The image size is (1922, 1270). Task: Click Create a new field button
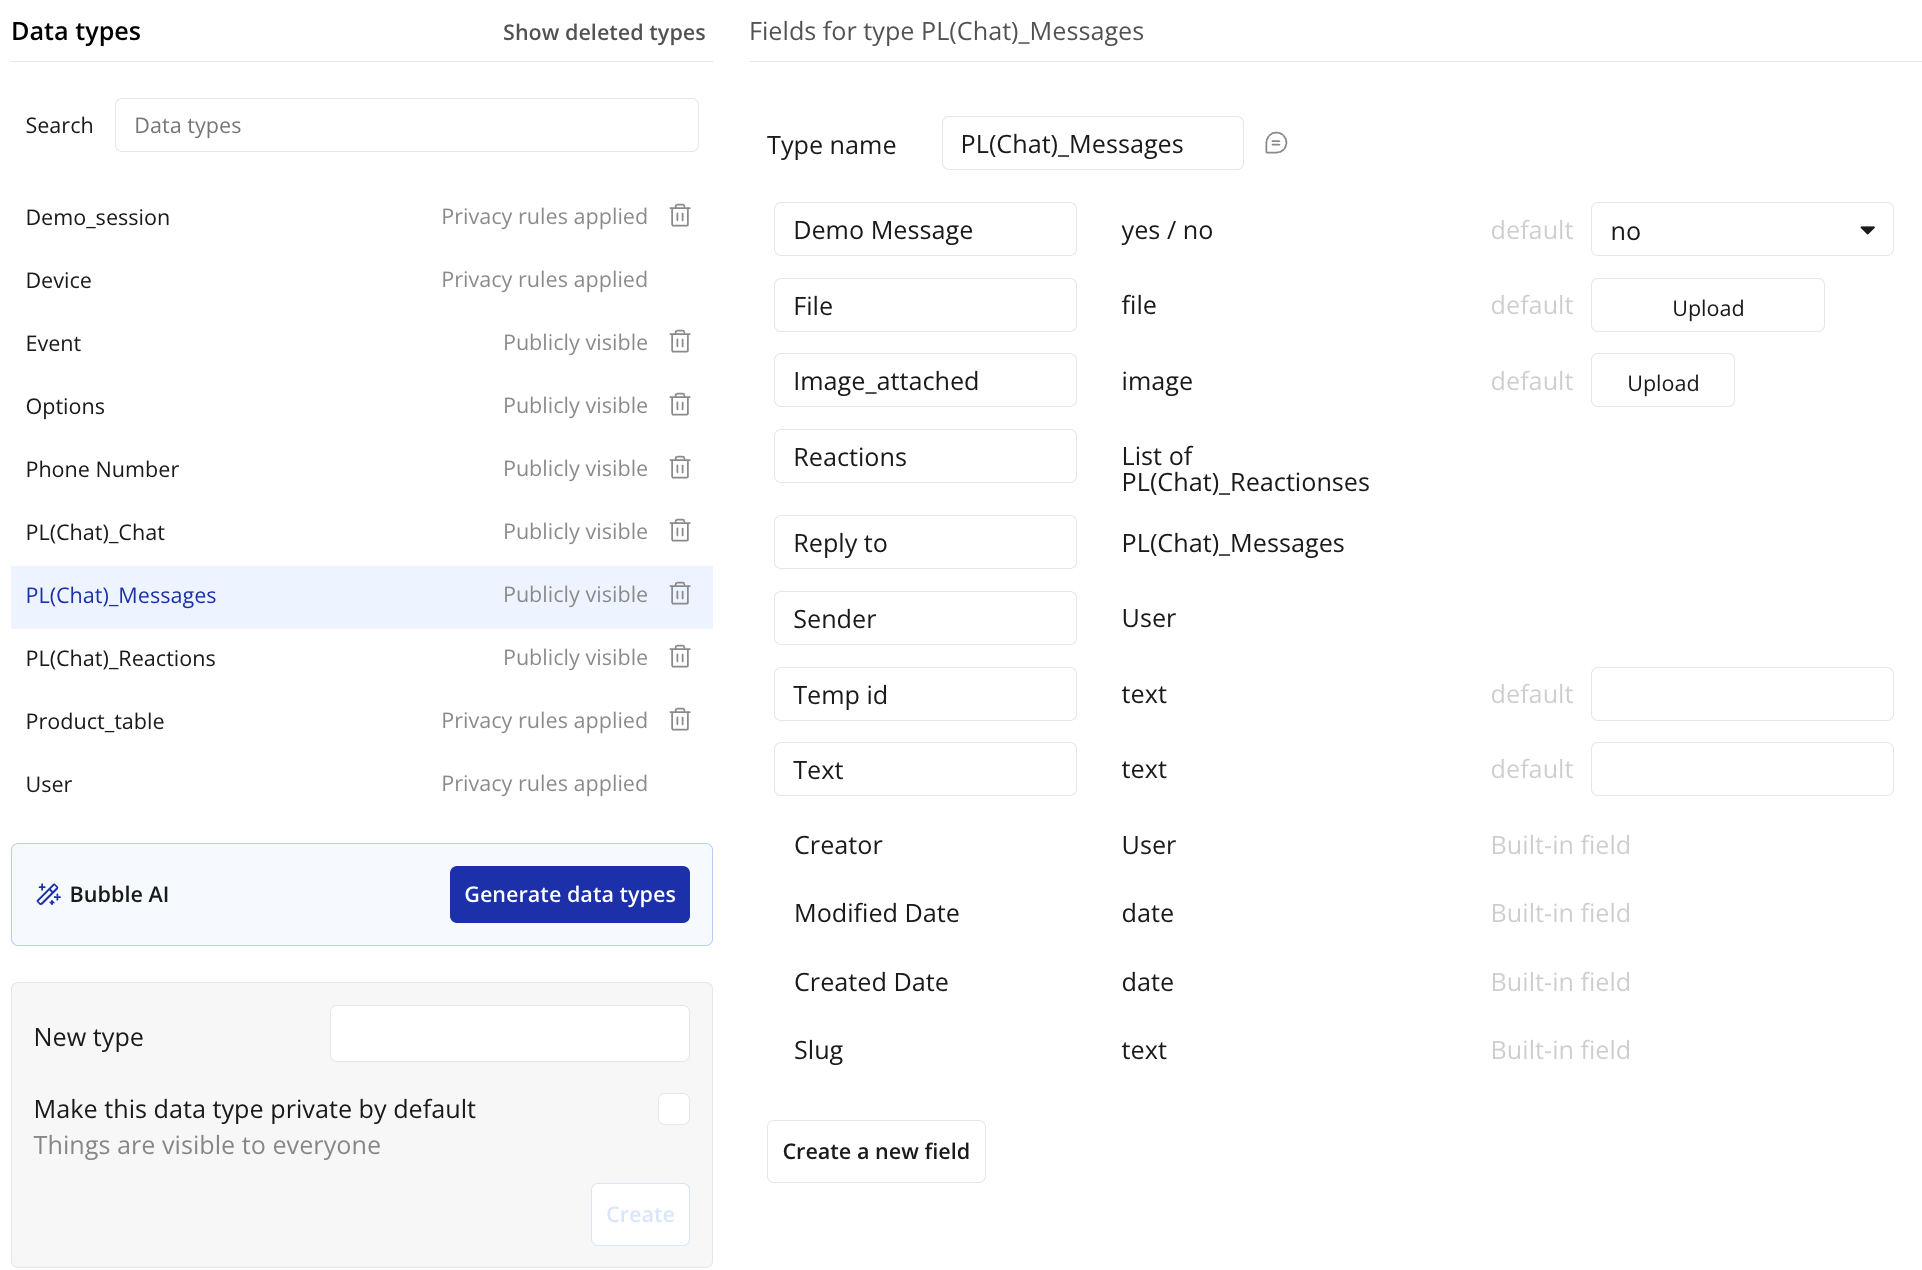(875, 1151)
